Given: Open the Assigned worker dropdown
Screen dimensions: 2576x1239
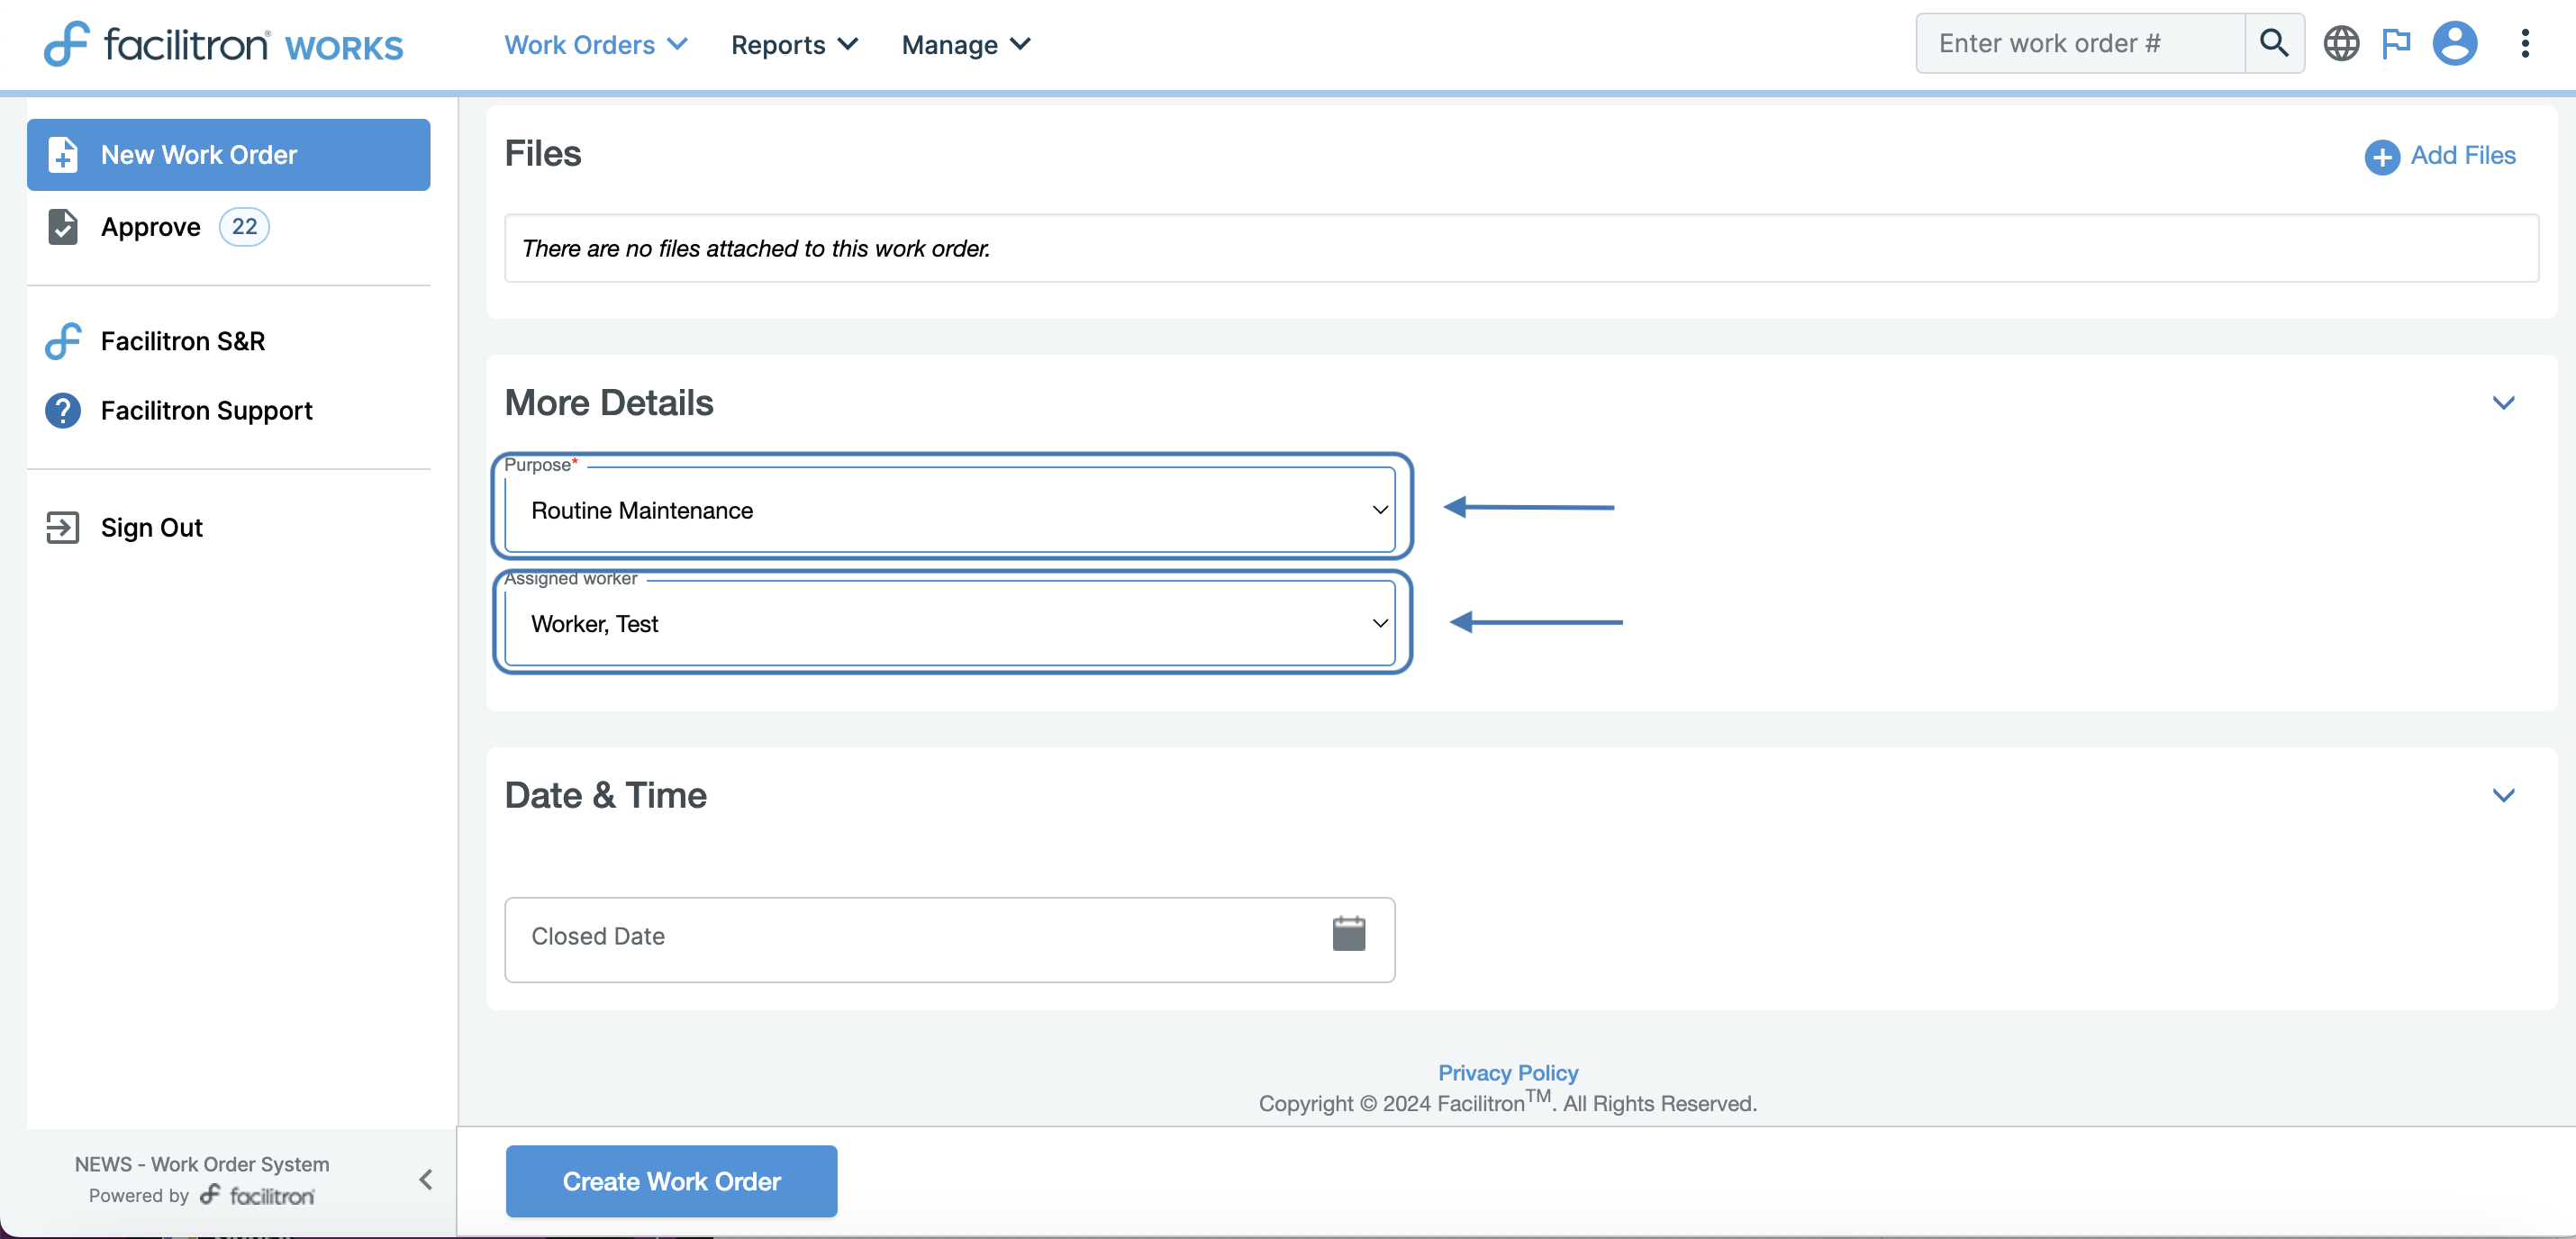Looking at the screenshot, I should pyautogui.click(x=948, y=623).
